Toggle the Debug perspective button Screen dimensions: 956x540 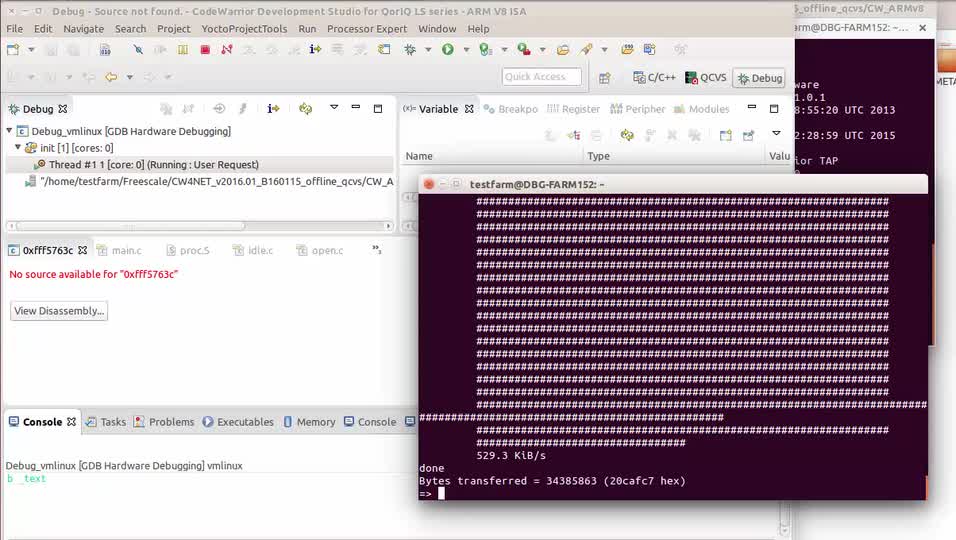pos(759,78)
